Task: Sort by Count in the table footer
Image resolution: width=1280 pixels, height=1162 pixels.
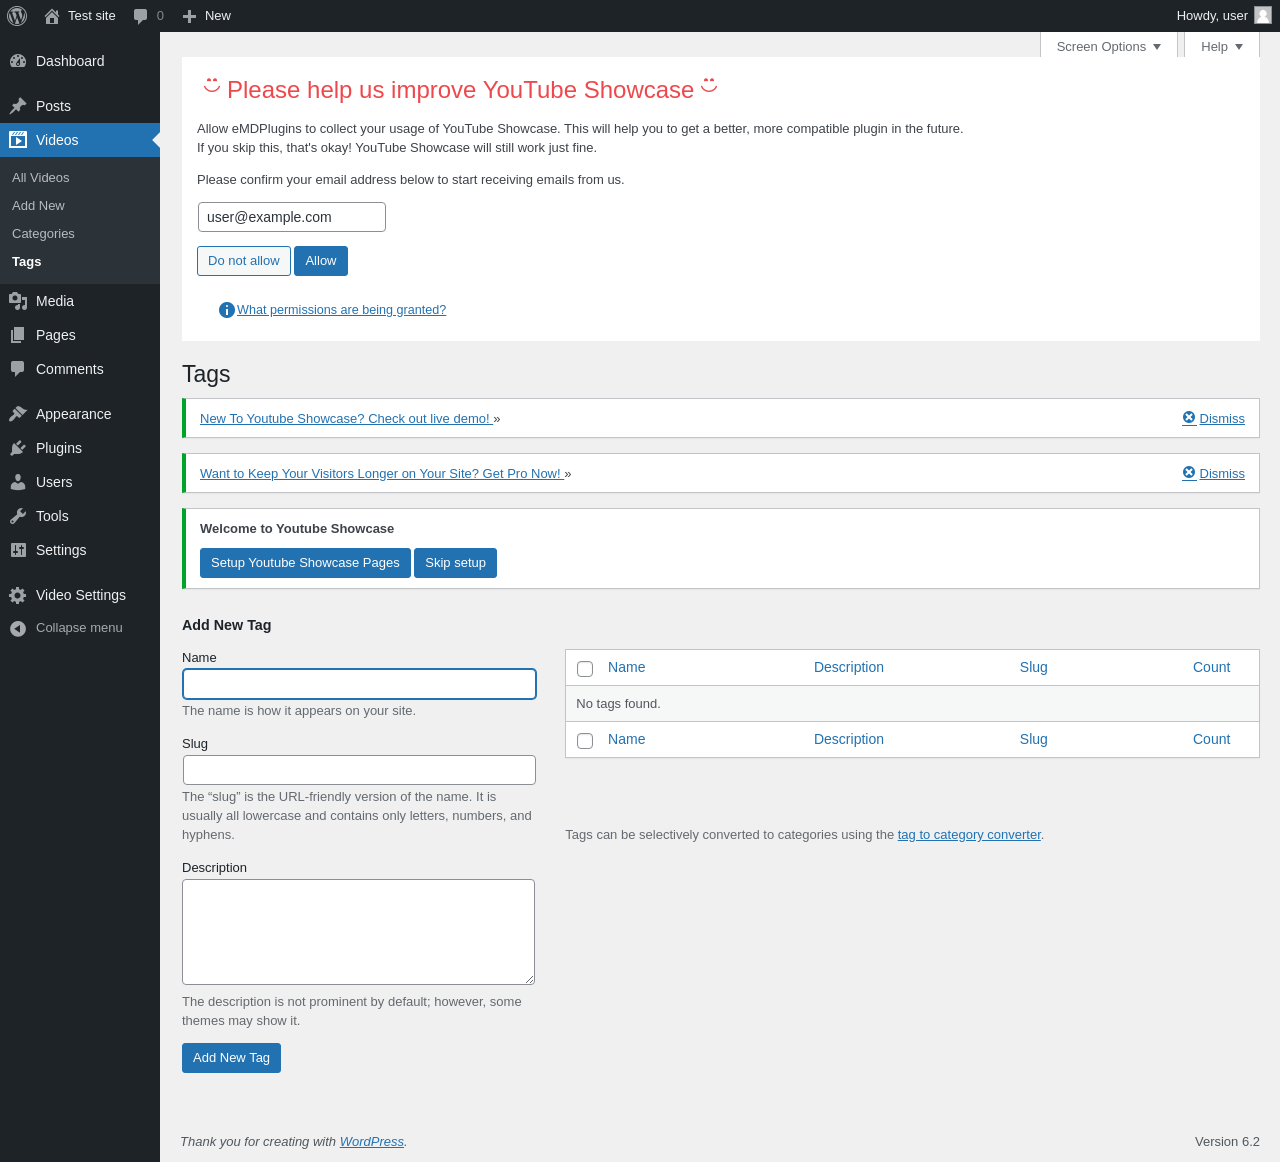Action: (x=1211, y=739)
